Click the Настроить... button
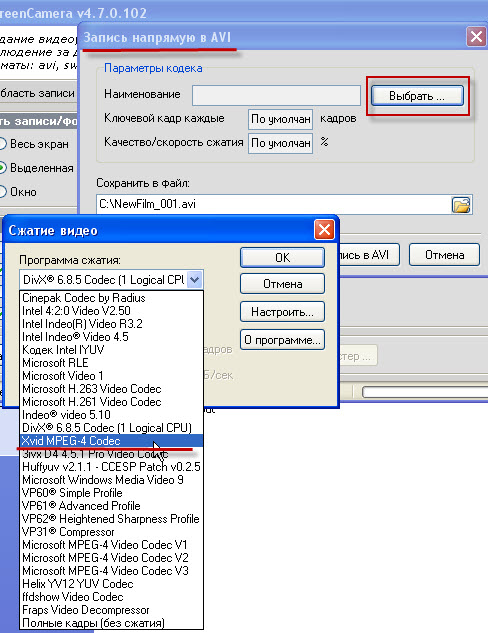The height and width of the screenshot is (633, 488). [x=282, y=312]
